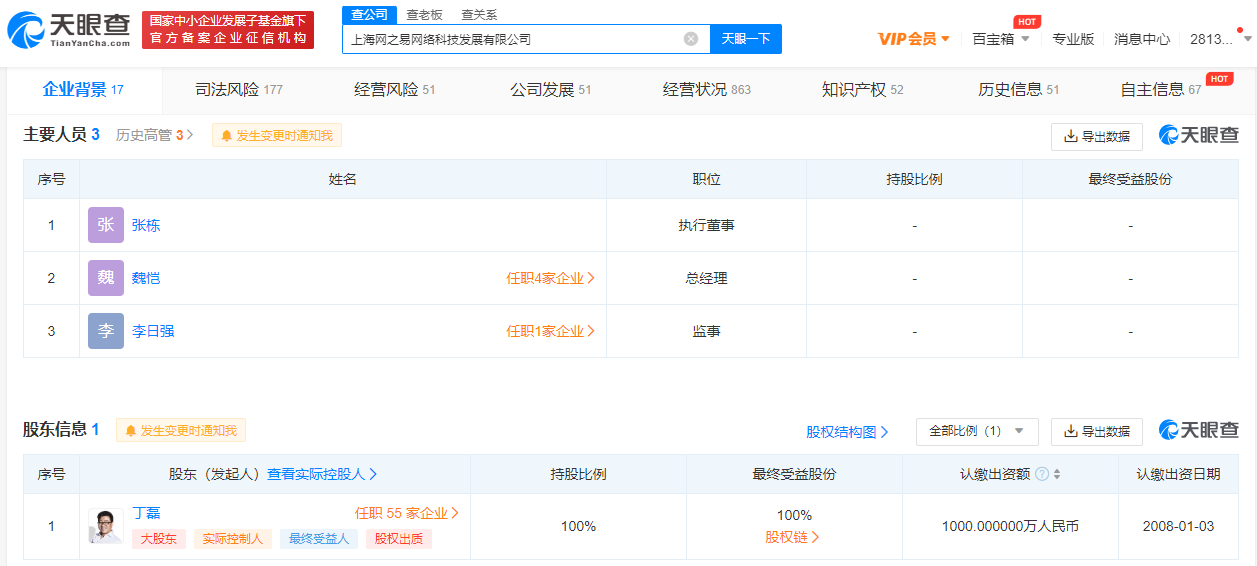The height and width of the screenshot is (566, 1257).
Task: Open 魏恺's profile link
Action: click(146, 278)
